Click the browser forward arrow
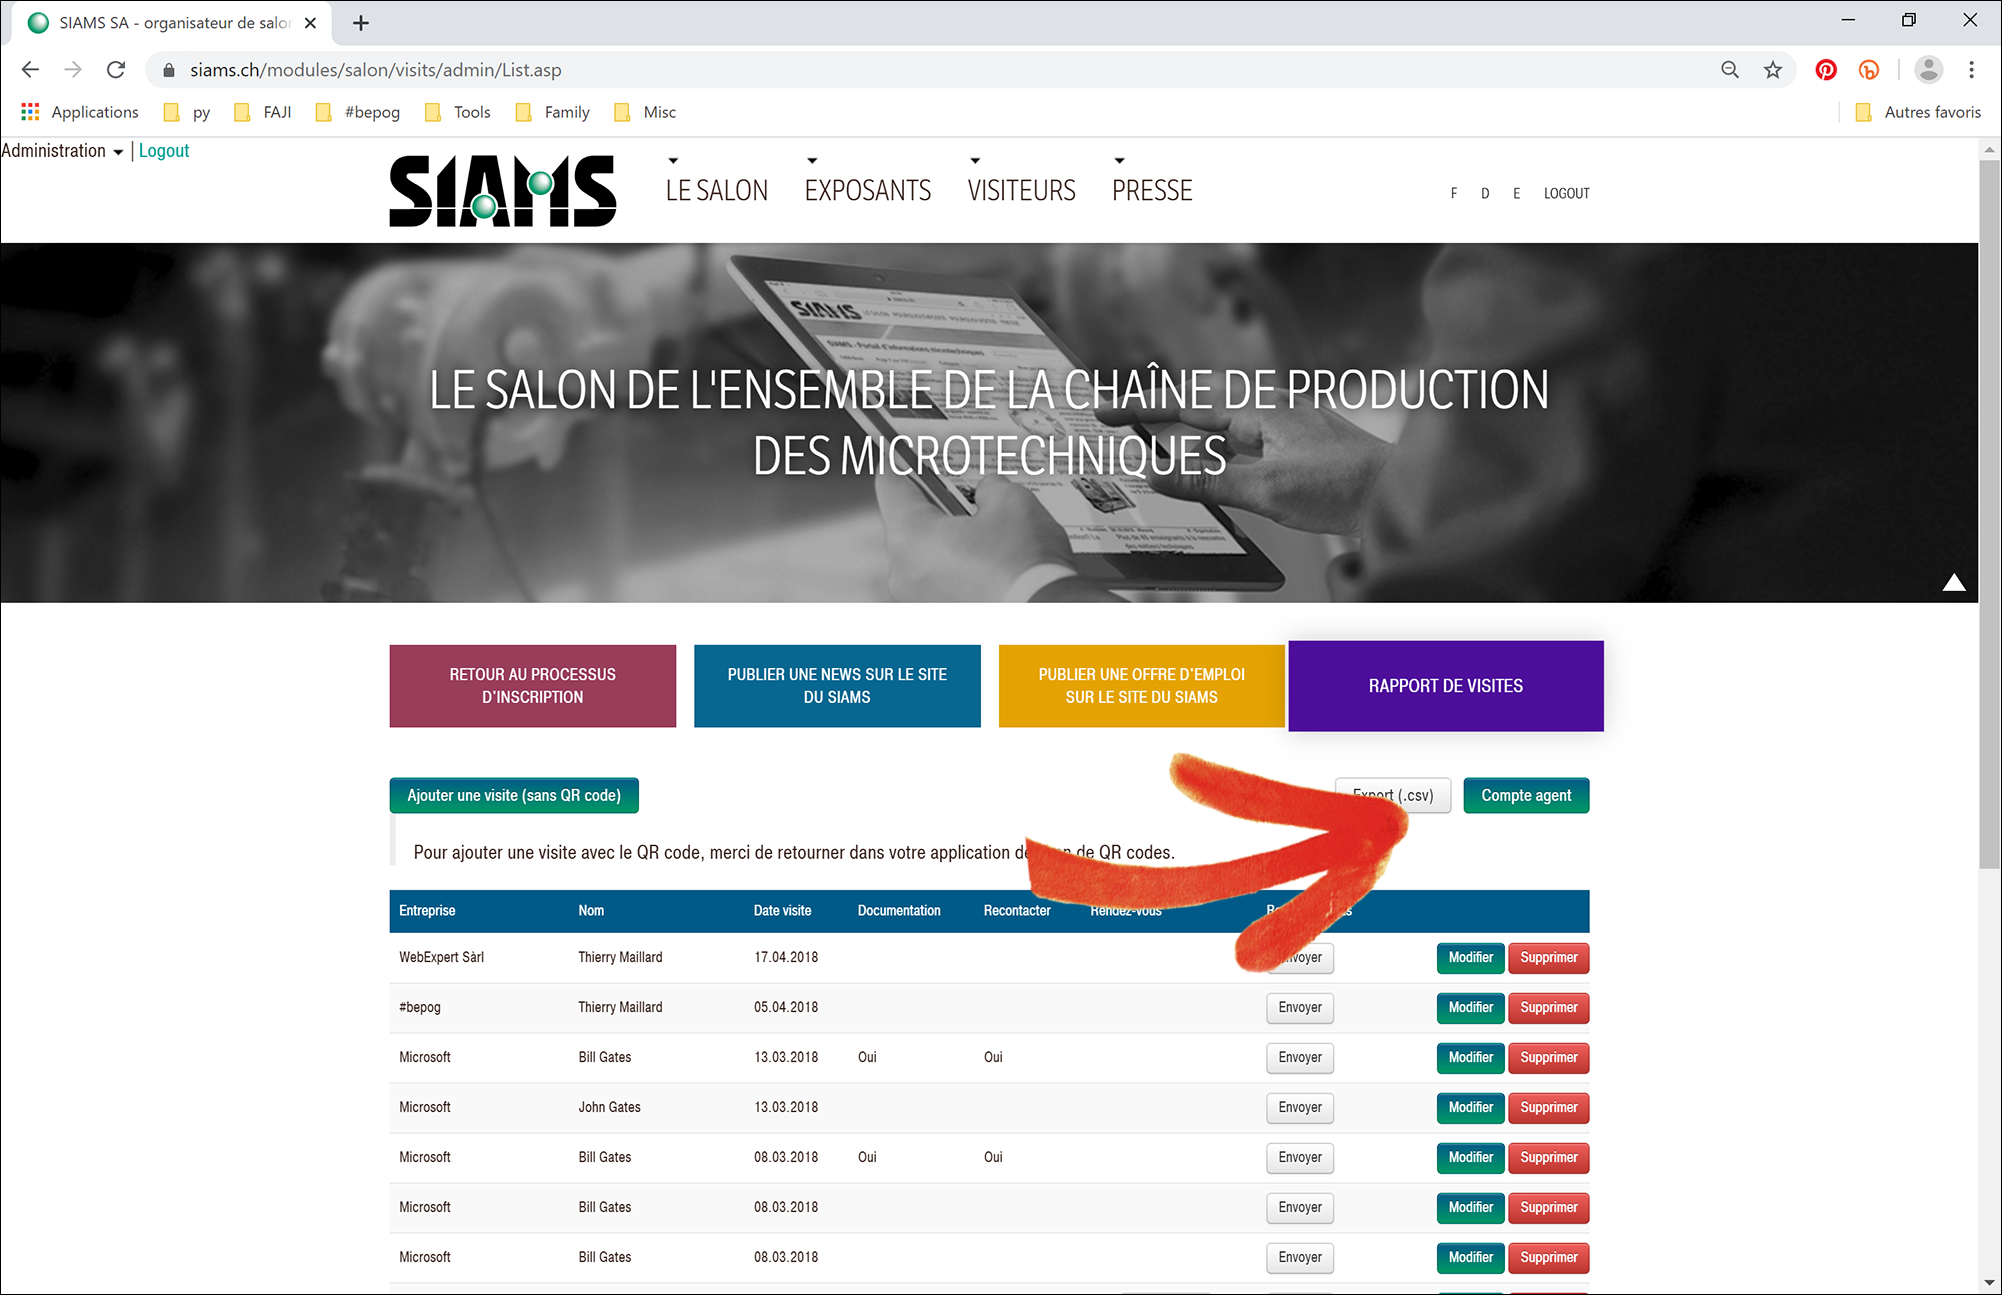2002x1295 pixels. tap(73, 70)
